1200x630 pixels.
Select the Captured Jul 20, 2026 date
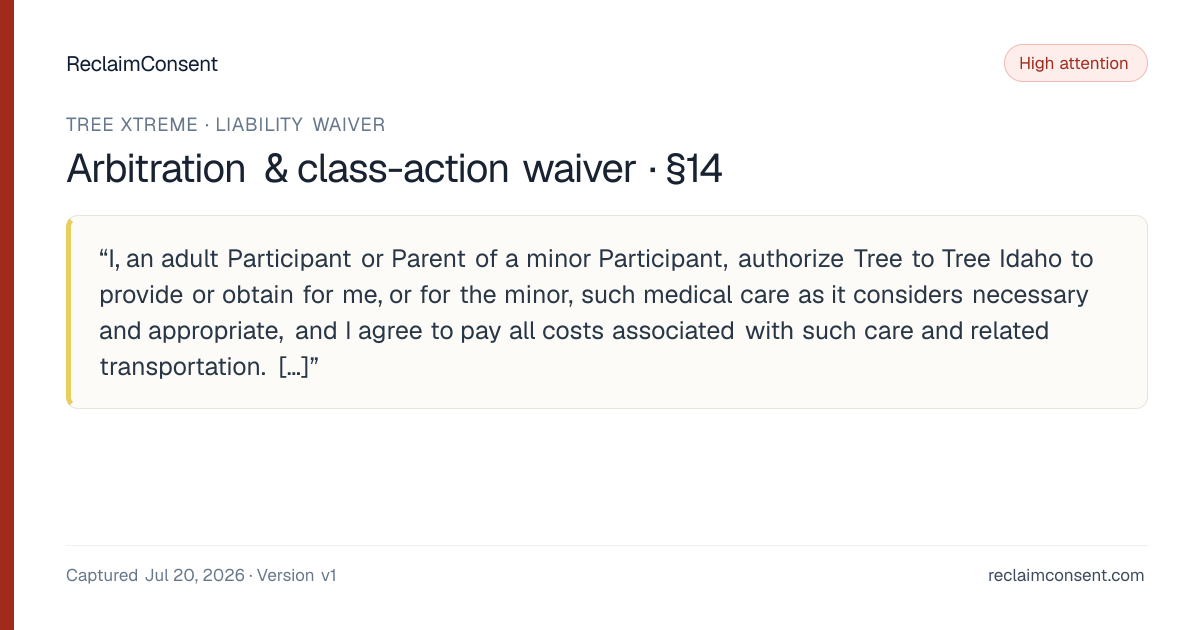[x=155, y=575]
